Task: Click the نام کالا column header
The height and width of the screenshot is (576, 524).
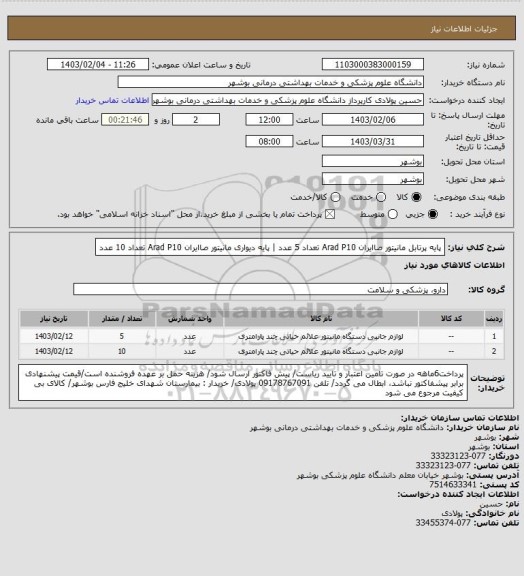Action: point(321,319)
